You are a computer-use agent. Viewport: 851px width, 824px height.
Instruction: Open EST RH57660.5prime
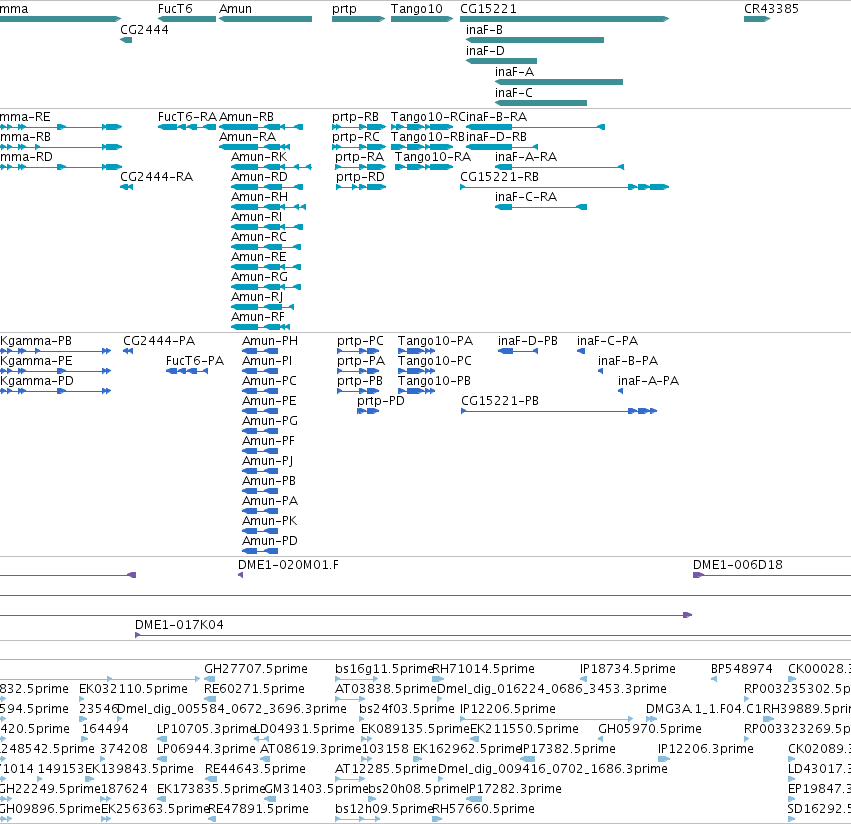[437, 819]
